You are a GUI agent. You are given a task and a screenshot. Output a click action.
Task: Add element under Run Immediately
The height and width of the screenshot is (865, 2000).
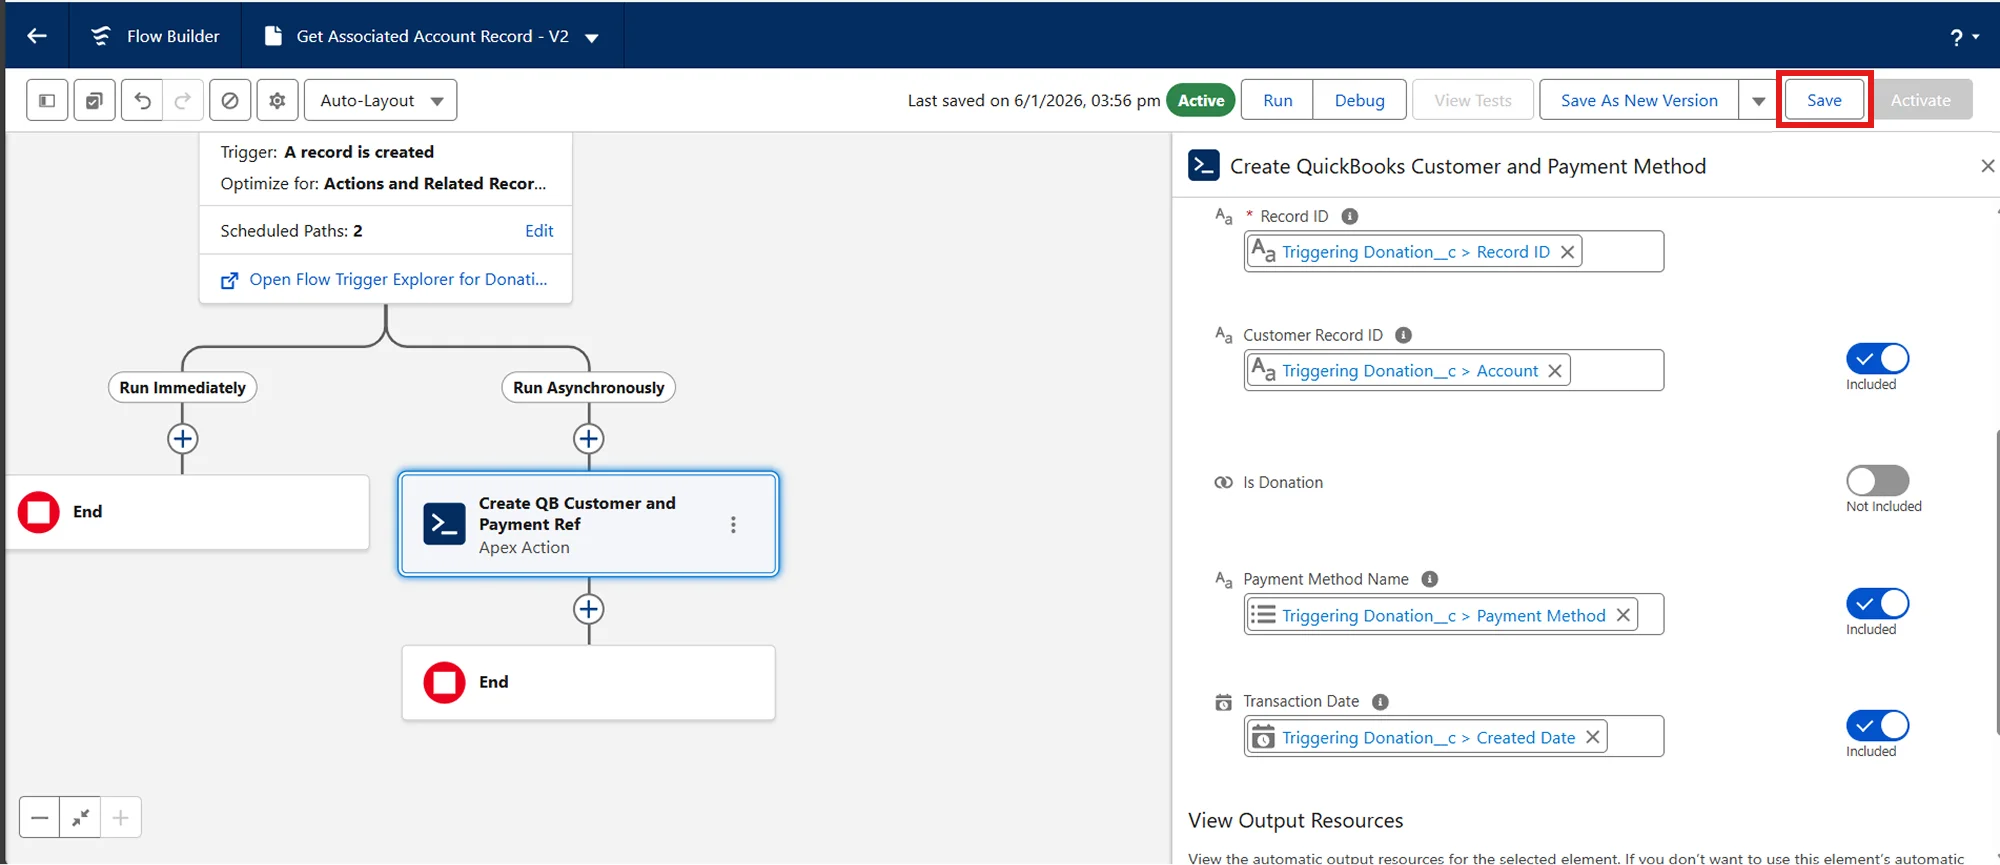(182, 439)
